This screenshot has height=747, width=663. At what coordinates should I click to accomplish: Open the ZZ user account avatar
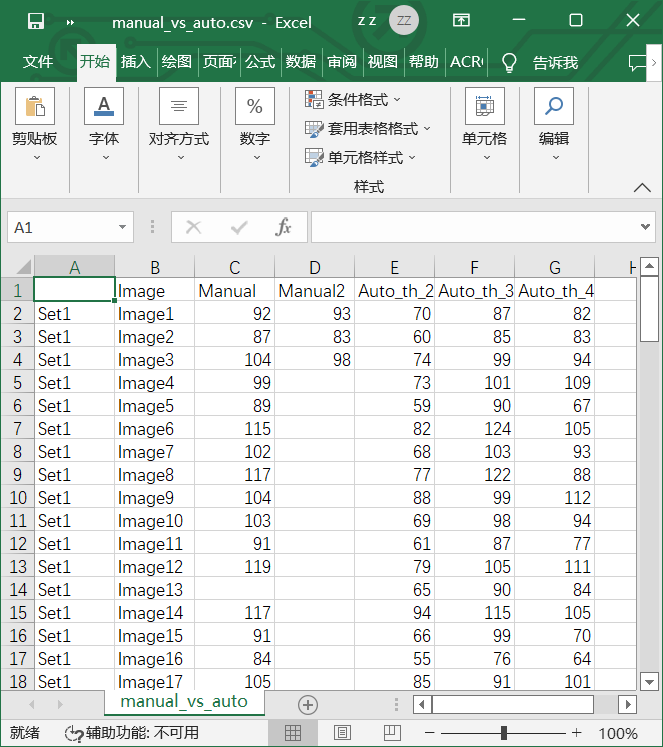[x=403, y=20]
